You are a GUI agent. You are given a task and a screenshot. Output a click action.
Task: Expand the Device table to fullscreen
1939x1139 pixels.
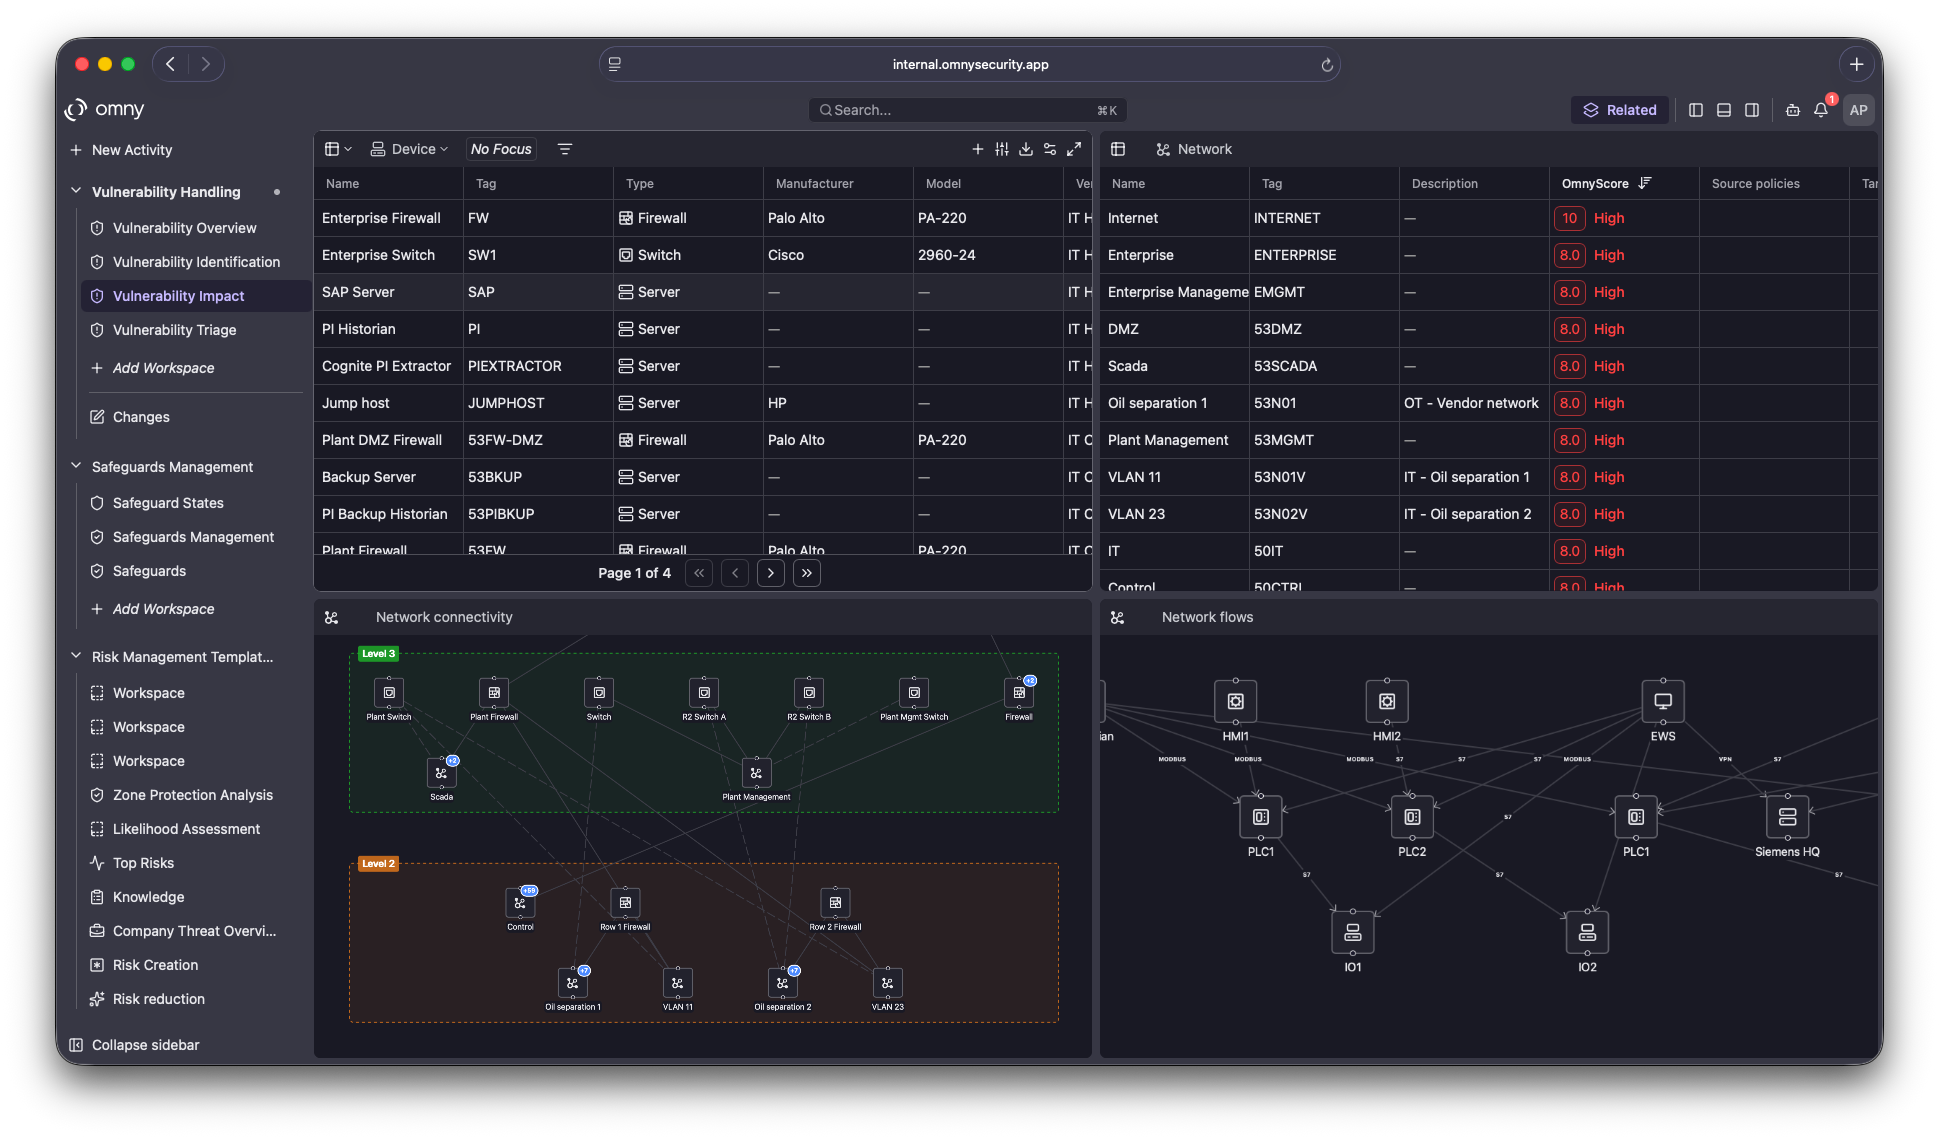point(1074,149)
